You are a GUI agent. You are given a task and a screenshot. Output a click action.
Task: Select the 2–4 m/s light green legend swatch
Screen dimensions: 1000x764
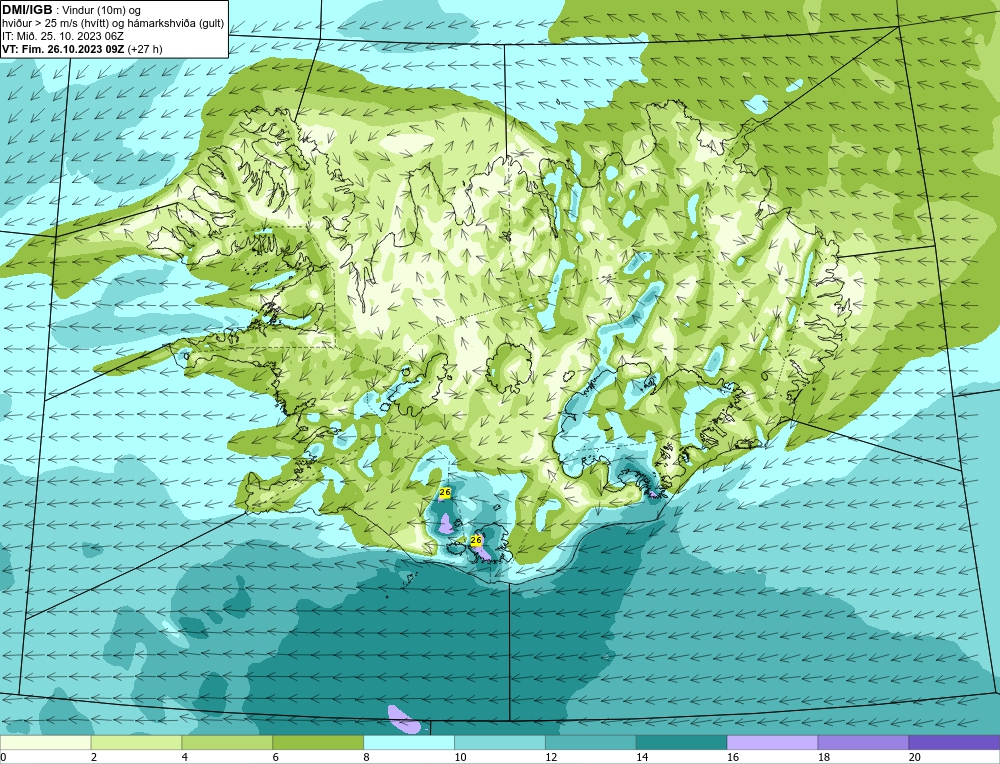[136, 742]
